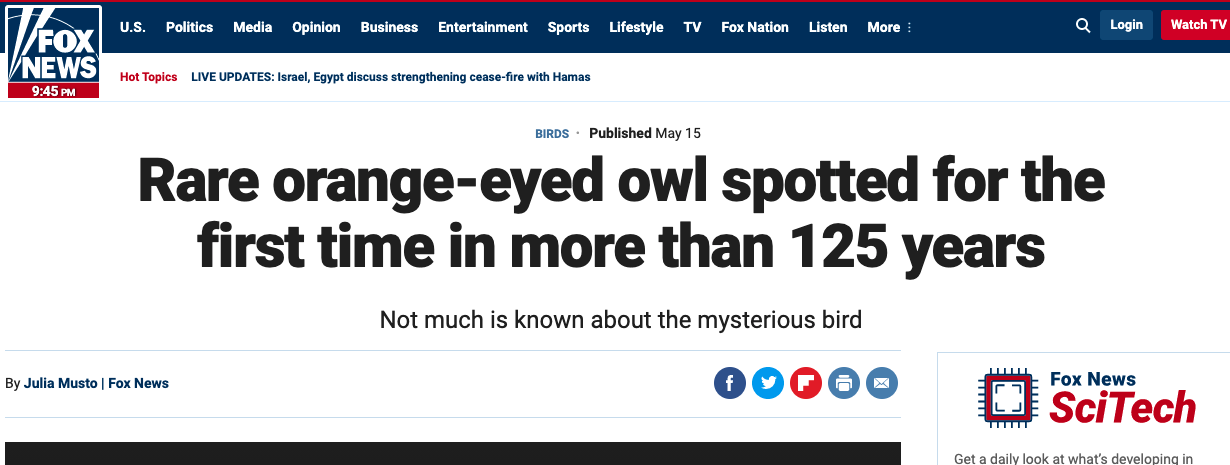
Task: Open the TV section
Action: click(x=692, y=27)
